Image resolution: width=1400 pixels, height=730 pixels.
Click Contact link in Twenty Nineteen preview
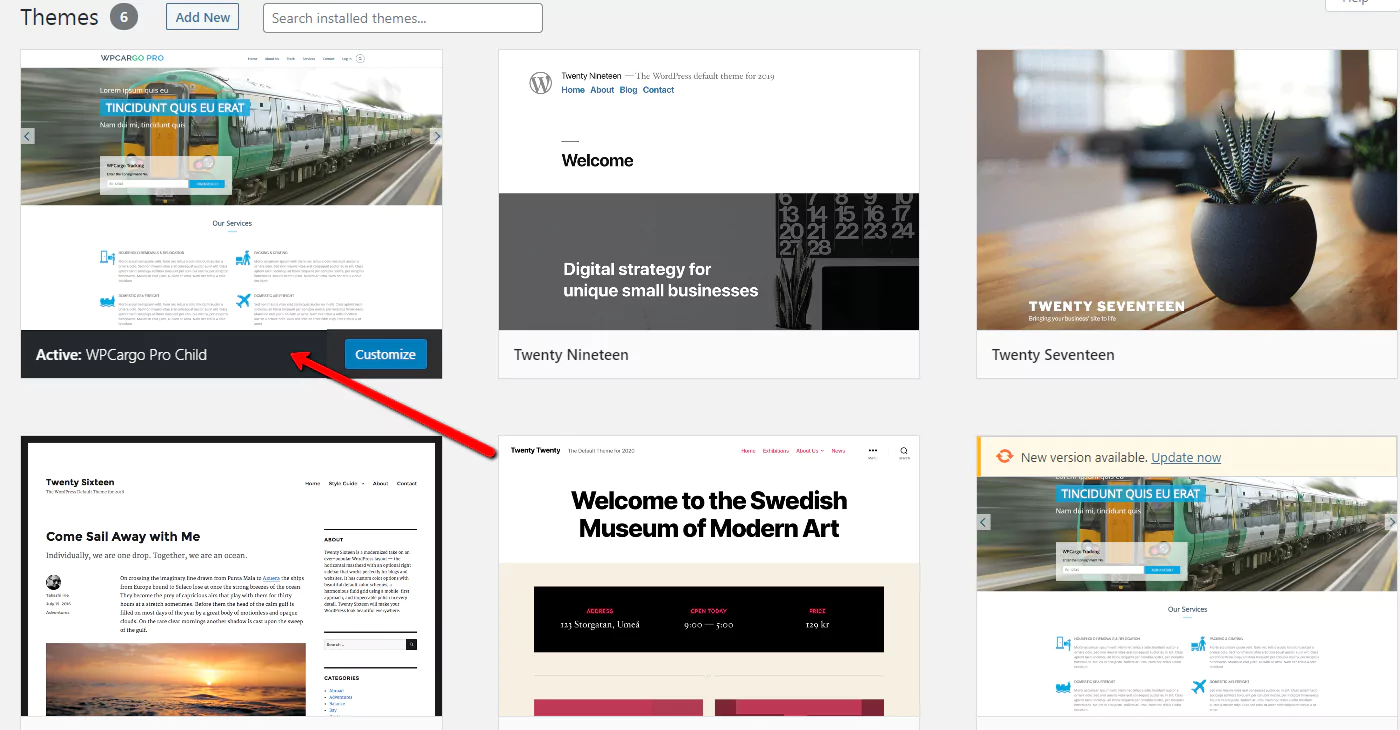[x=658, y=90]
